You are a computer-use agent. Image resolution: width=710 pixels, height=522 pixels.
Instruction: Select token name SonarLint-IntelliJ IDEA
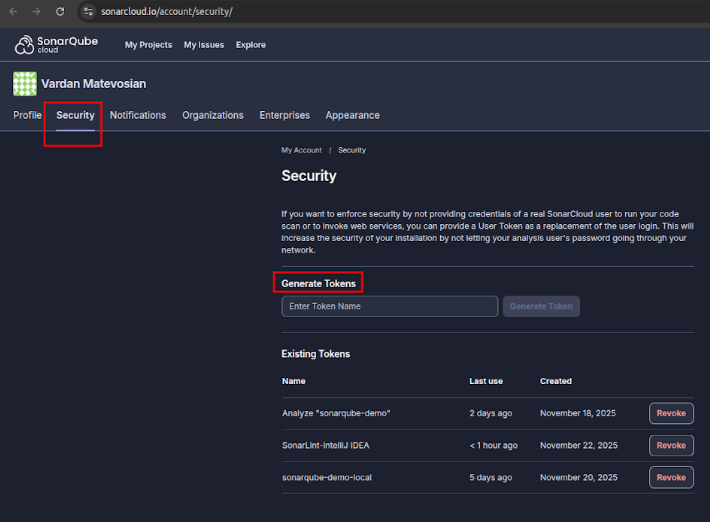coord(326,445)
